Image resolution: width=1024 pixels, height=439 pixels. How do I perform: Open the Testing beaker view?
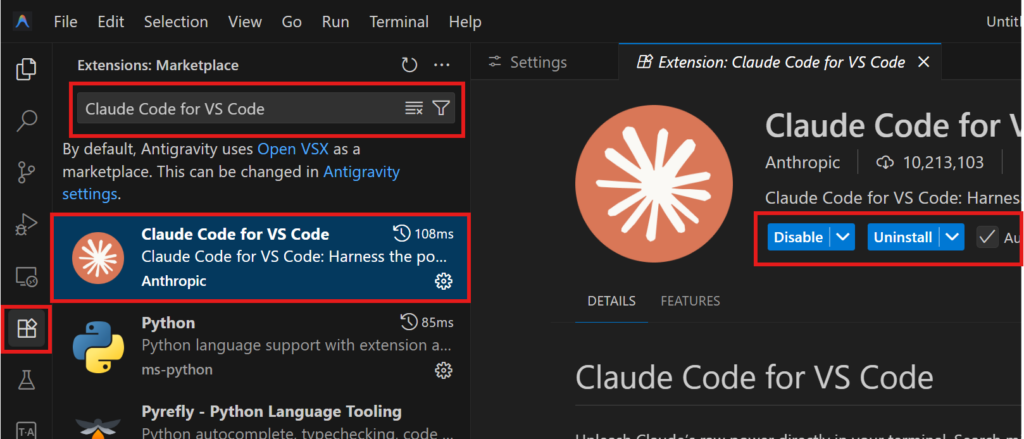pyautogui.click(x=26, y=380)
